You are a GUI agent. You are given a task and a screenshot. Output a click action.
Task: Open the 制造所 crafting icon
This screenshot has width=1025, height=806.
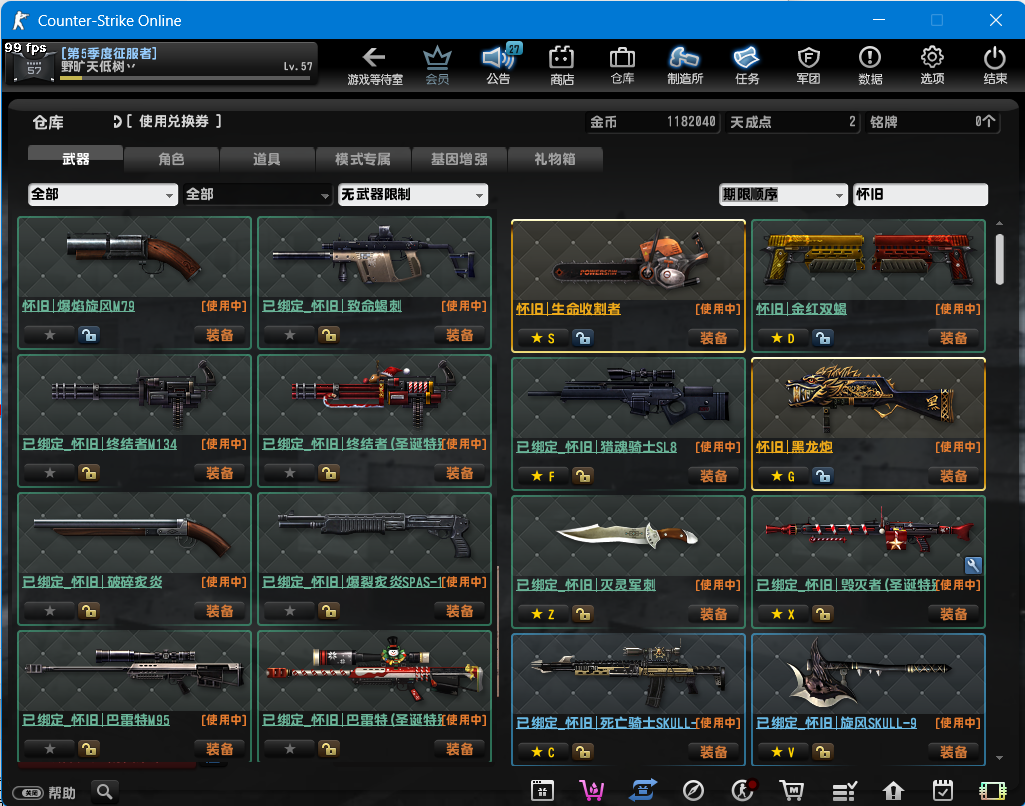(x=684, y=65)
